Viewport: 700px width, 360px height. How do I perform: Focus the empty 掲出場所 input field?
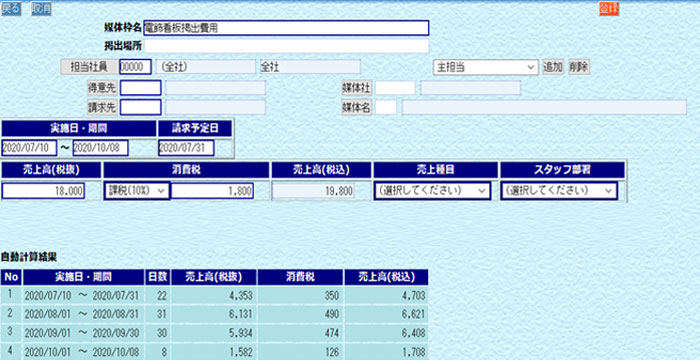pyautogui.click(x=286, y=46)
